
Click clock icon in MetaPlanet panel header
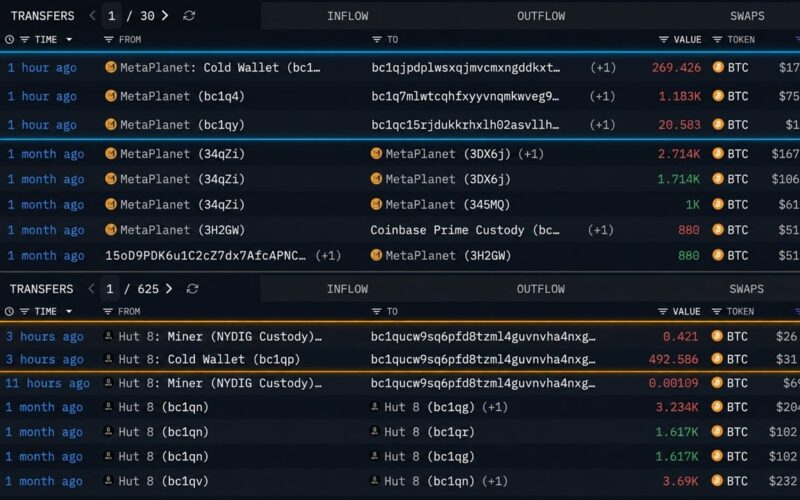9,39
